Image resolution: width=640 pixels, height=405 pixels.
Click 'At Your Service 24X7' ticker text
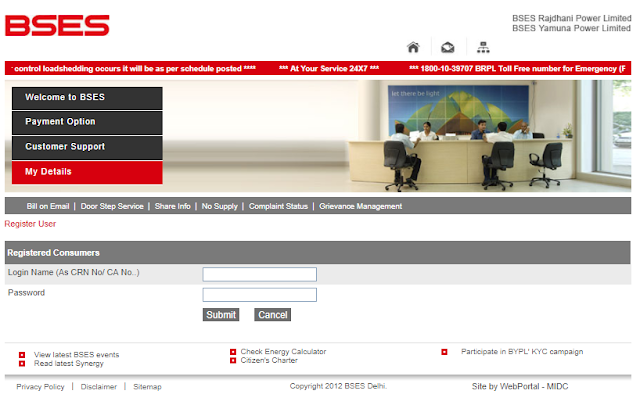coord(329,69)
